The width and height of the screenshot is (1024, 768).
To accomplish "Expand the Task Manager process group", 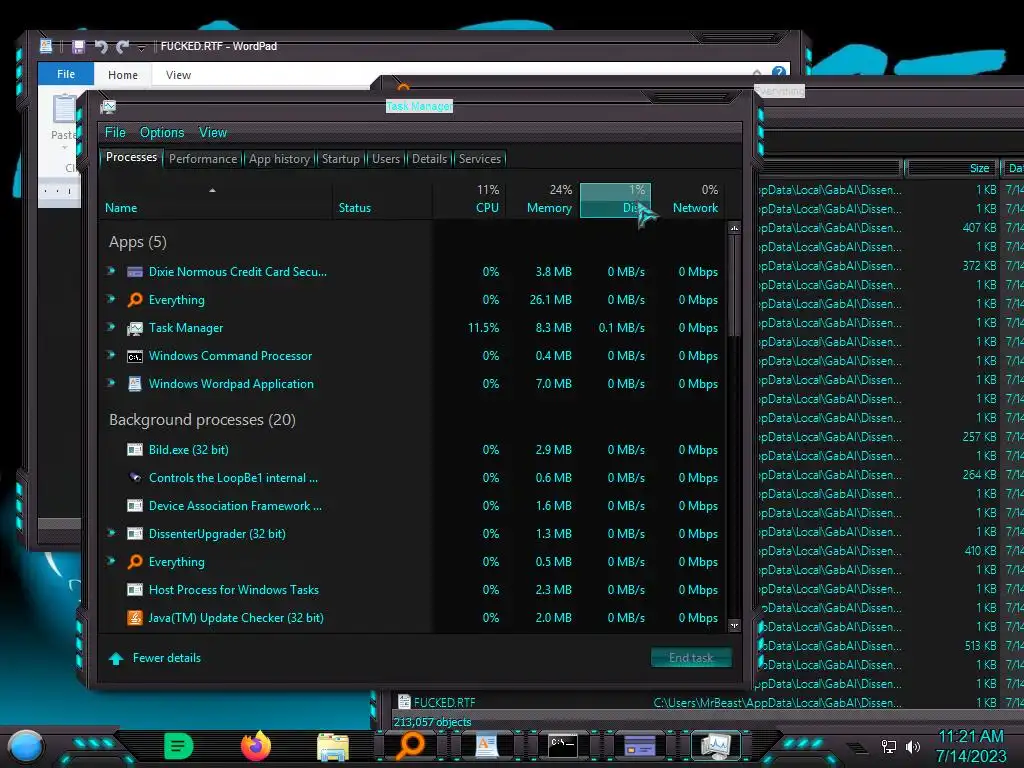I will [111, 327].
